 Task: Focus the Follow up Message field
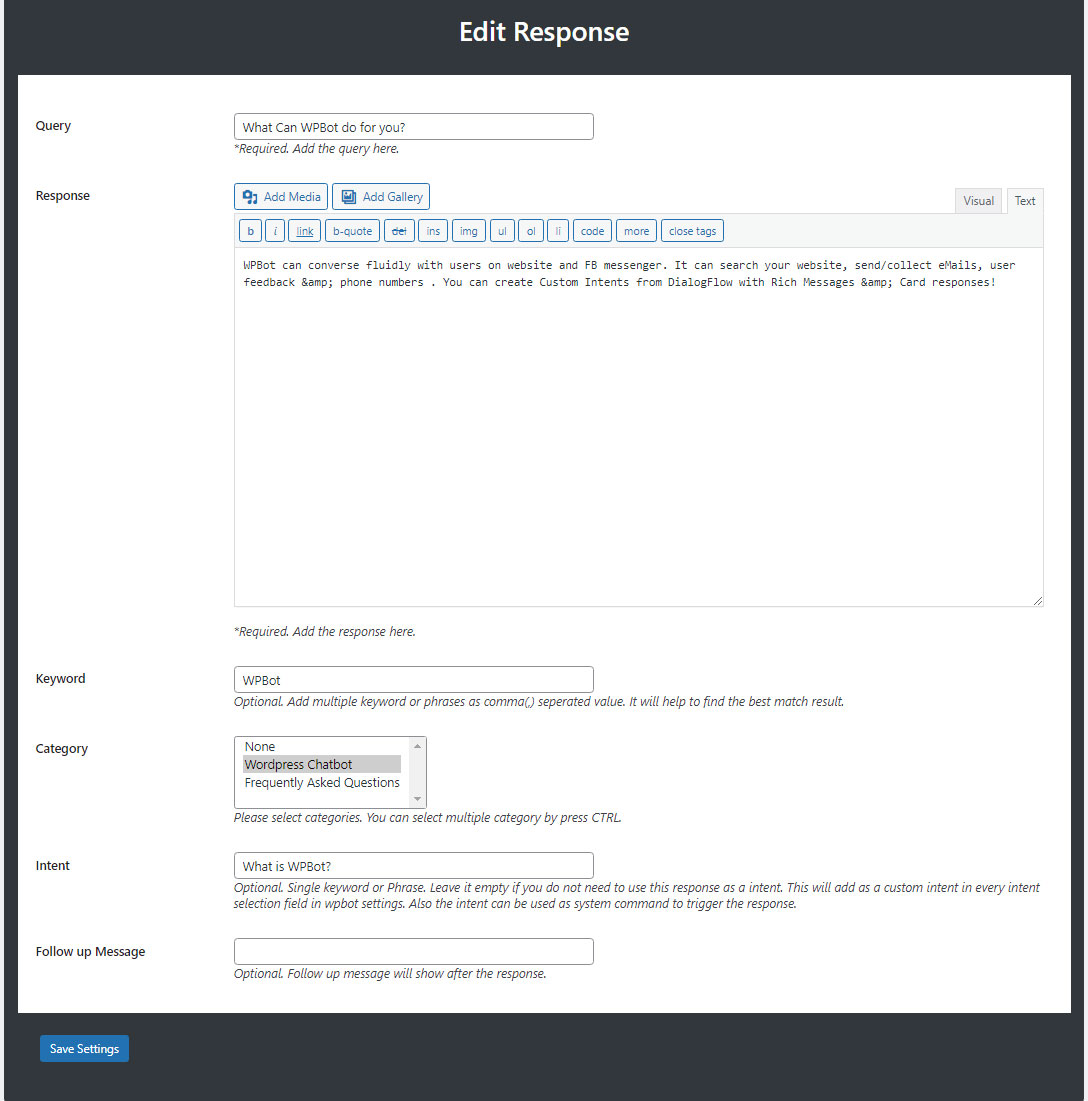(x=414, y=951)
